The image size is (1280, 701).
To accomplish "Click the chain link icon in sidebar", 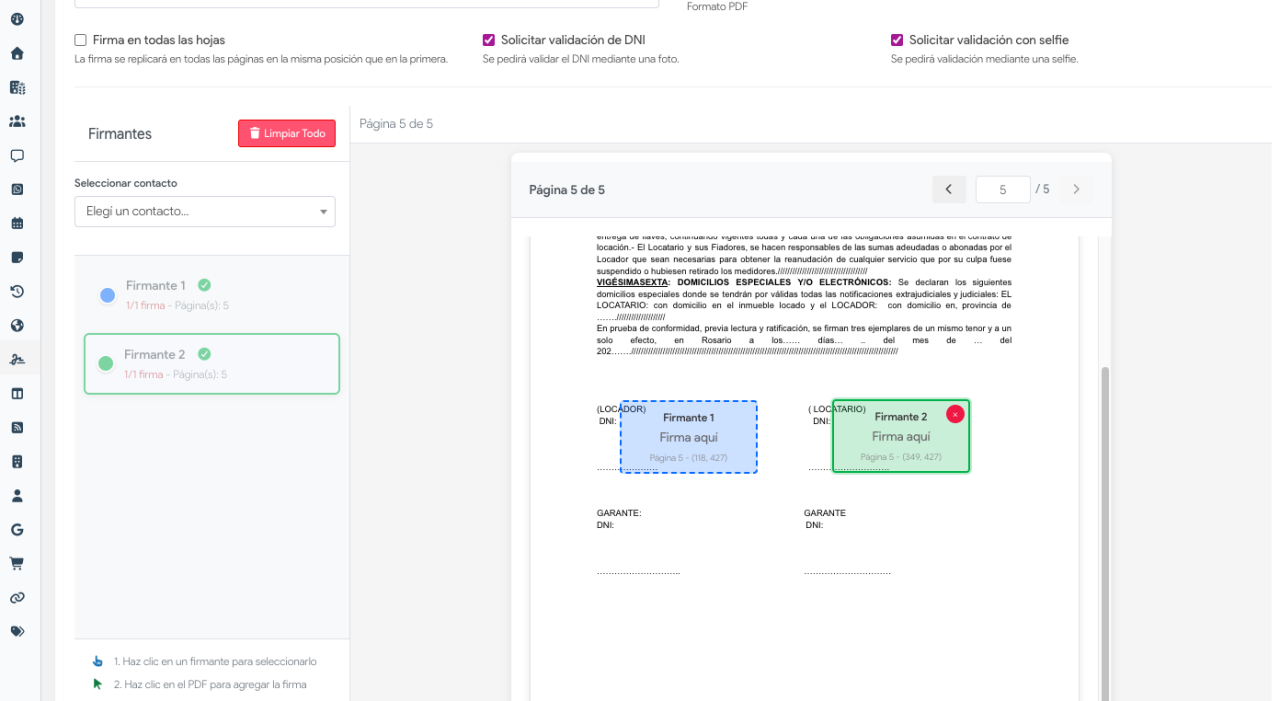I will click(x=17, y=597).
